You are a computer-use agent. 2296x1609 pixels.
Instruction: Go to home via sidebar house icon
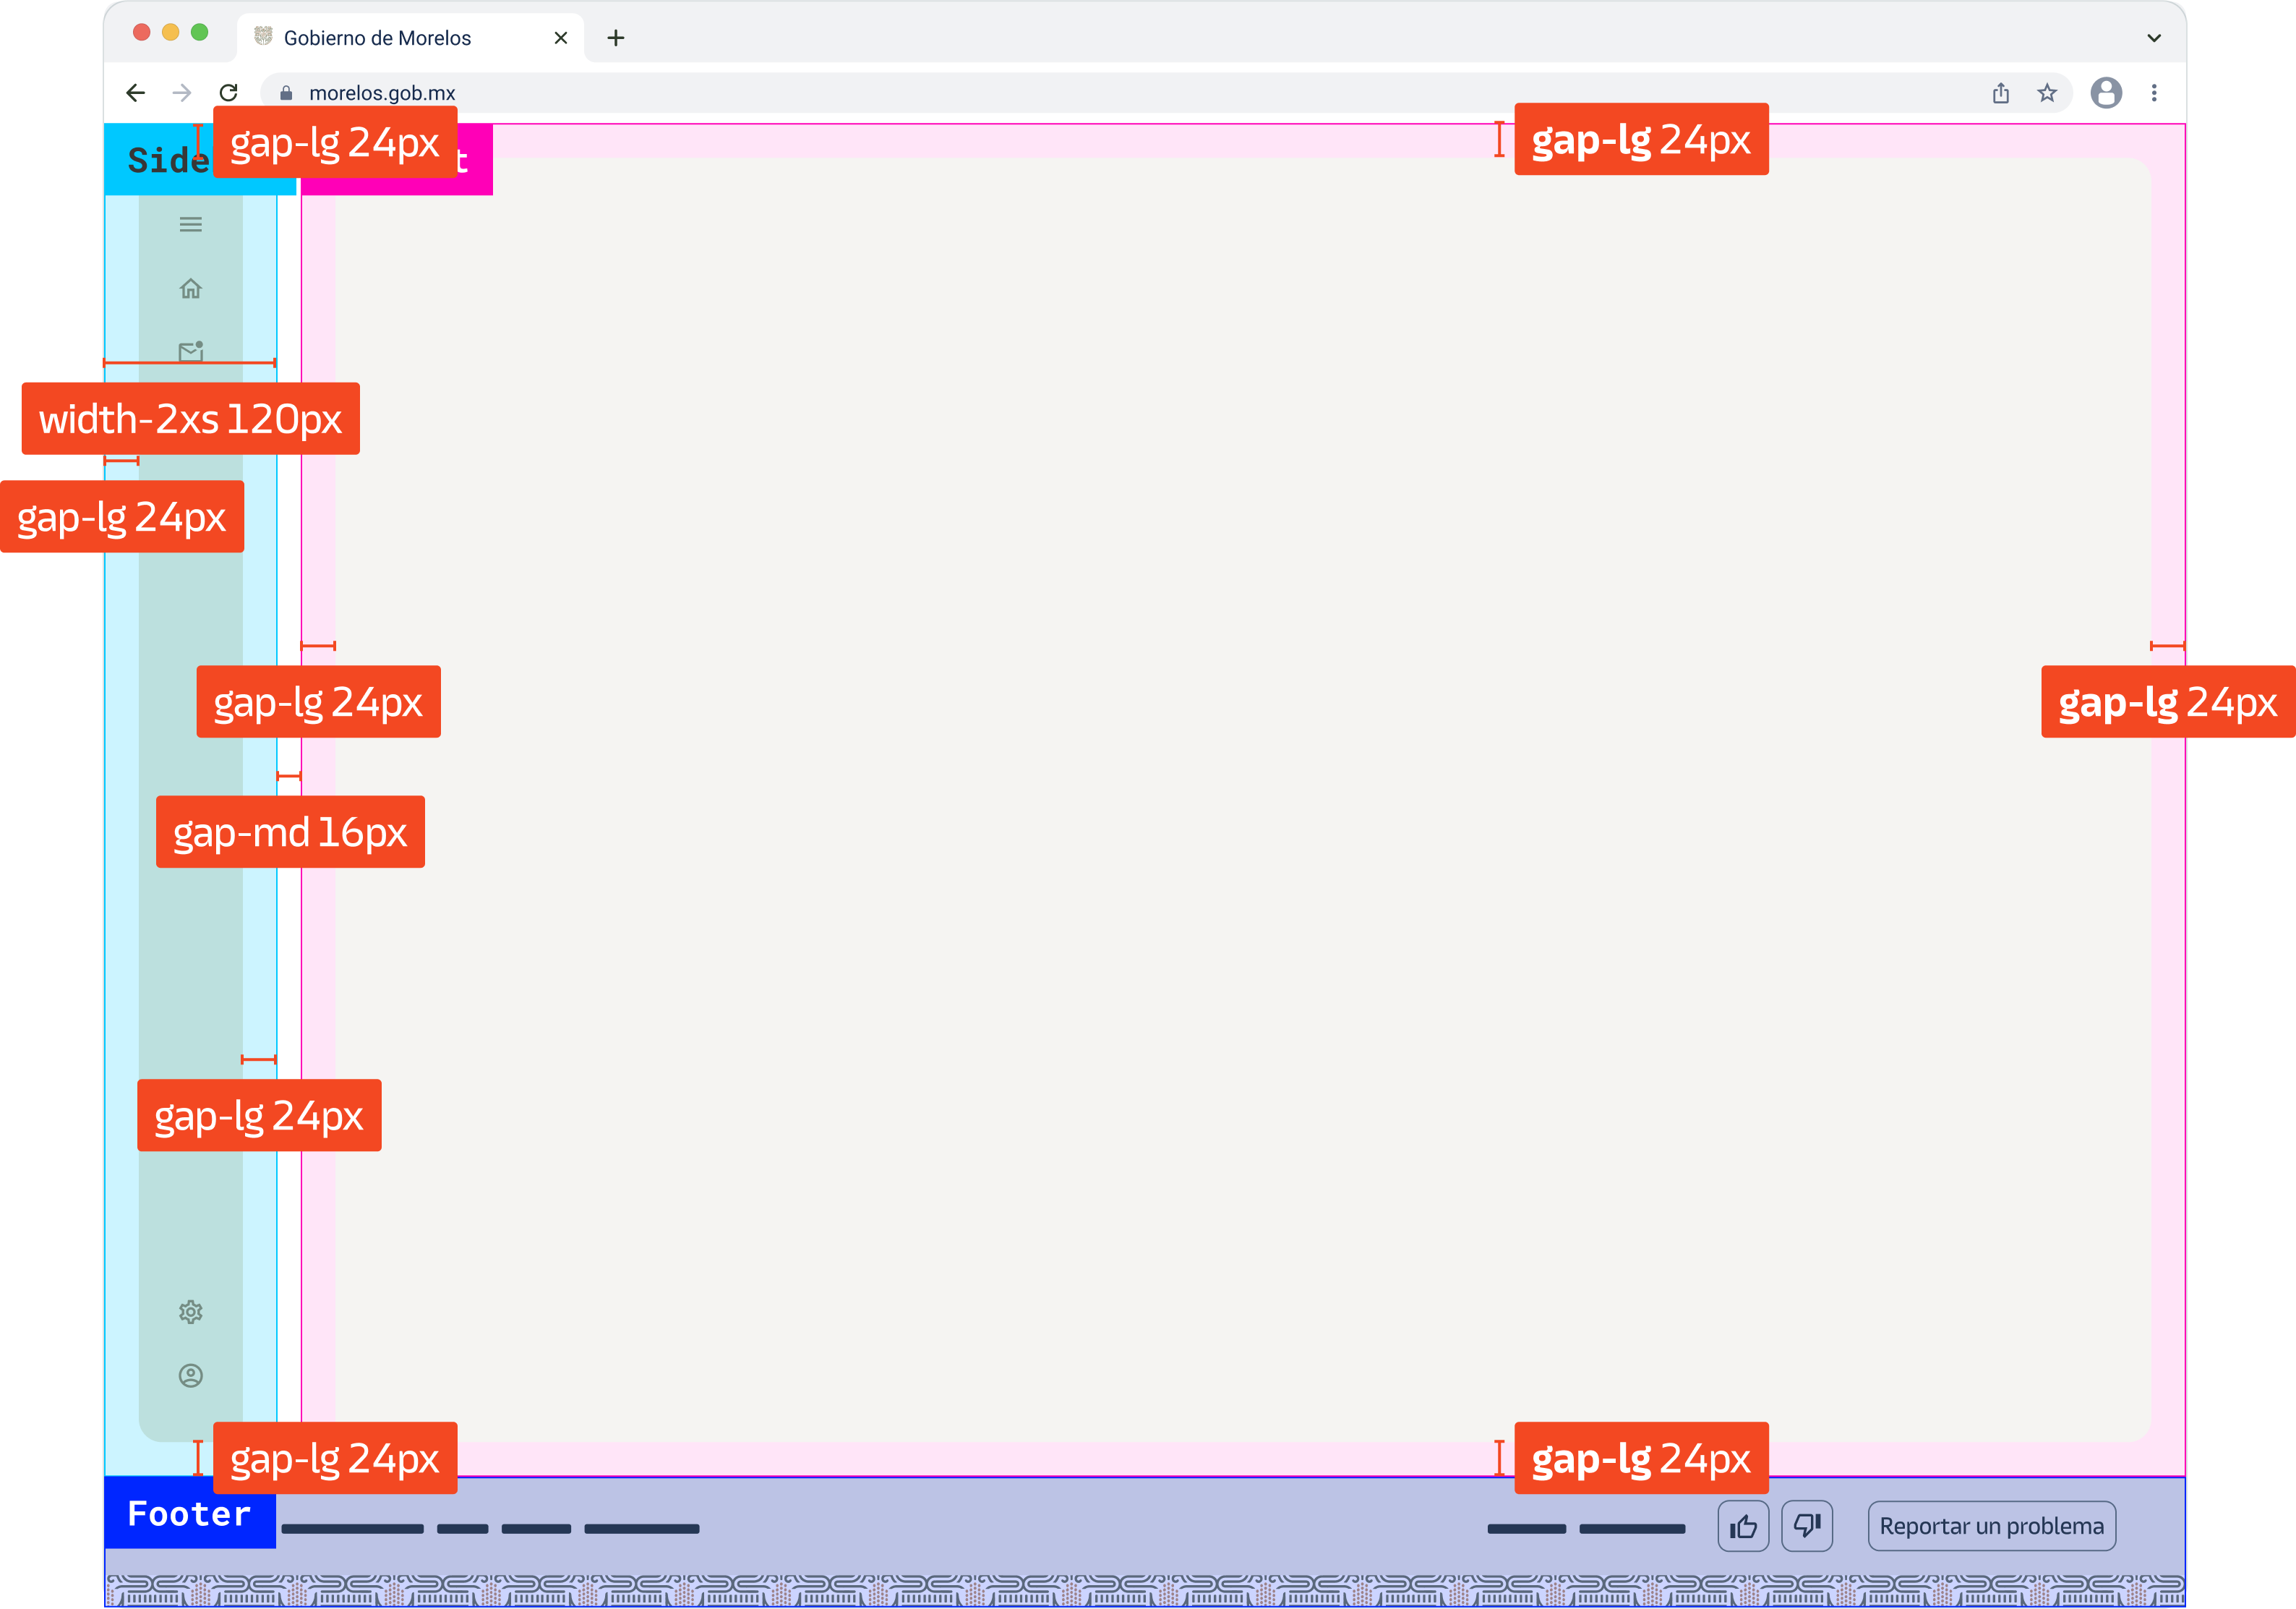pos(190,288)
